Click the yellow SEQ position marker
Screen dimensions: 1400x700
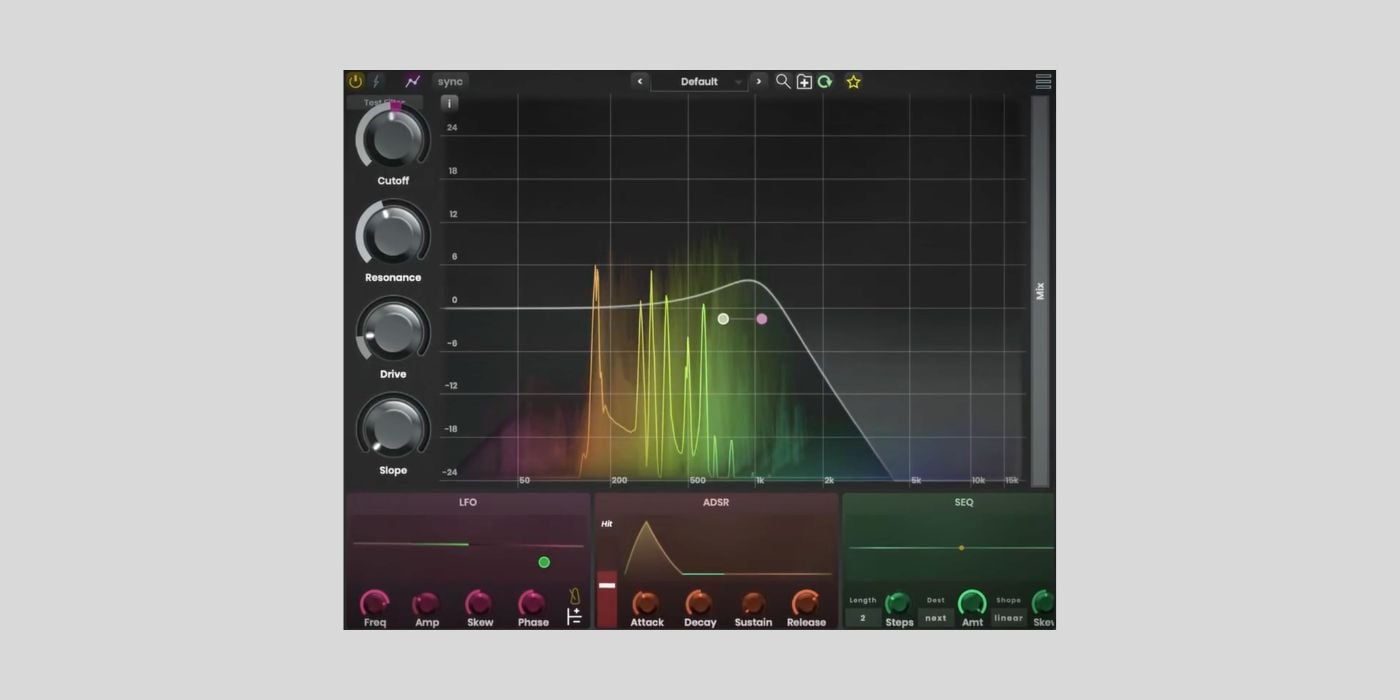point(962,548)
